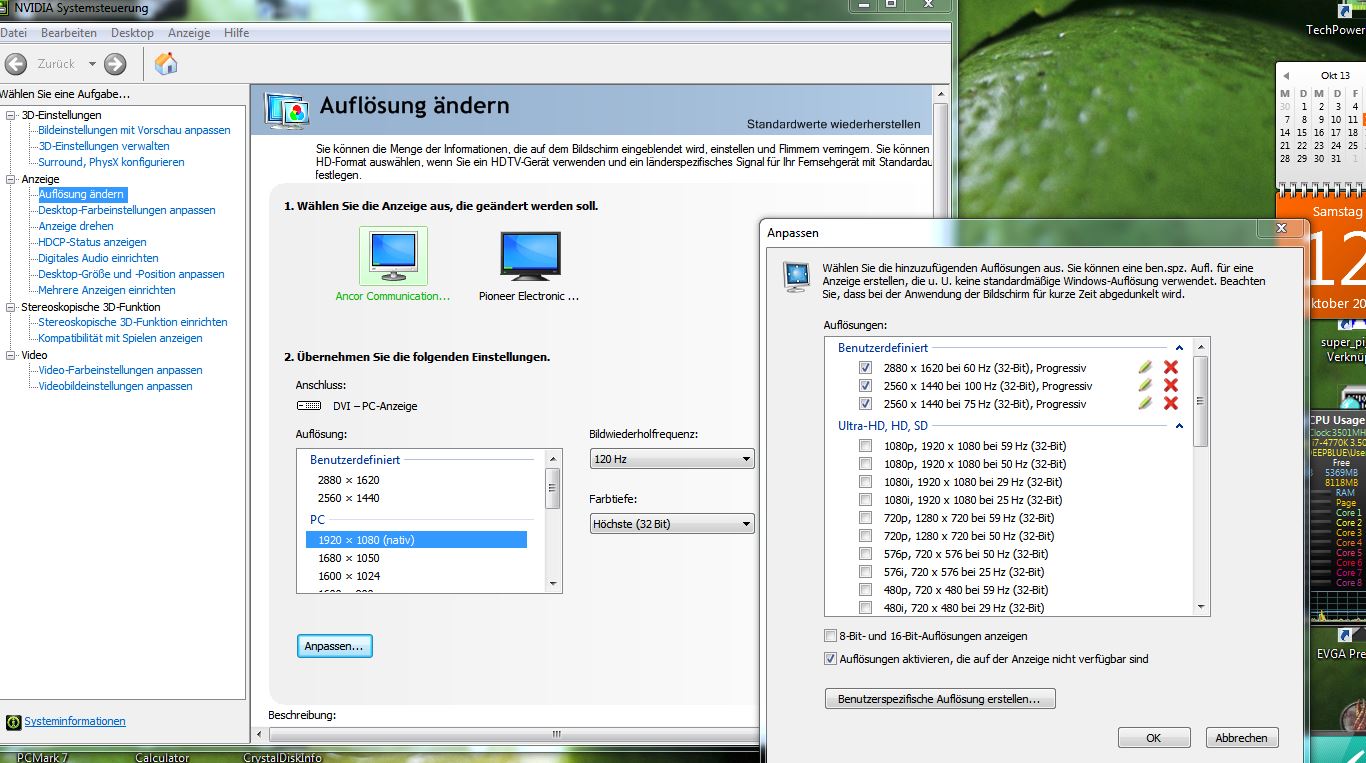The height and width of the screenshot is (763, 1366).
Task: Click Benutzerspezifische Auflösung erstellen button
Action: tap(940, 699)
